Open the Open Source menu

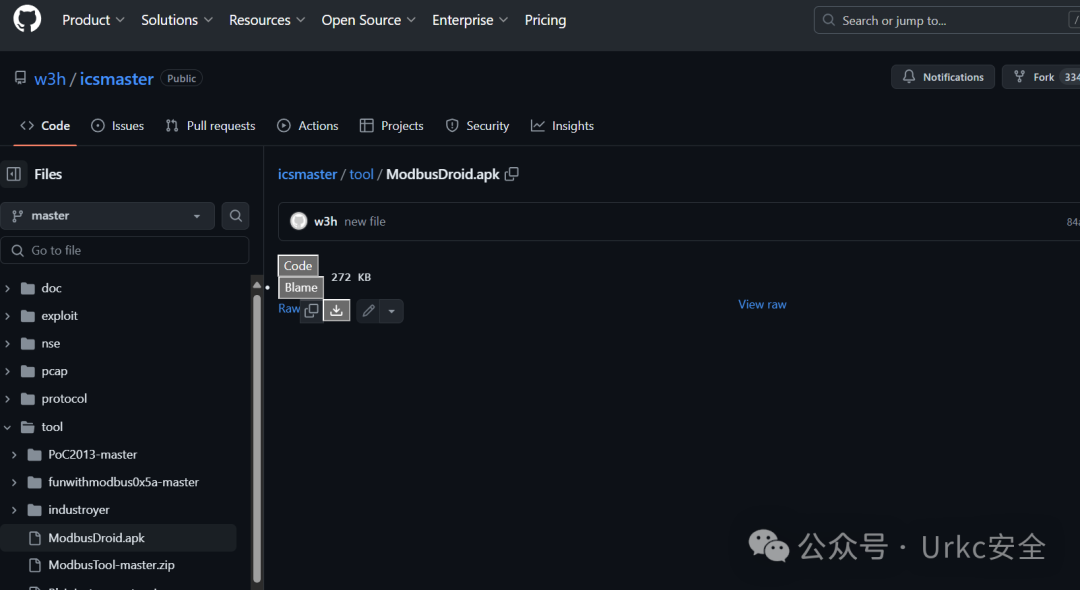point(368,20)
